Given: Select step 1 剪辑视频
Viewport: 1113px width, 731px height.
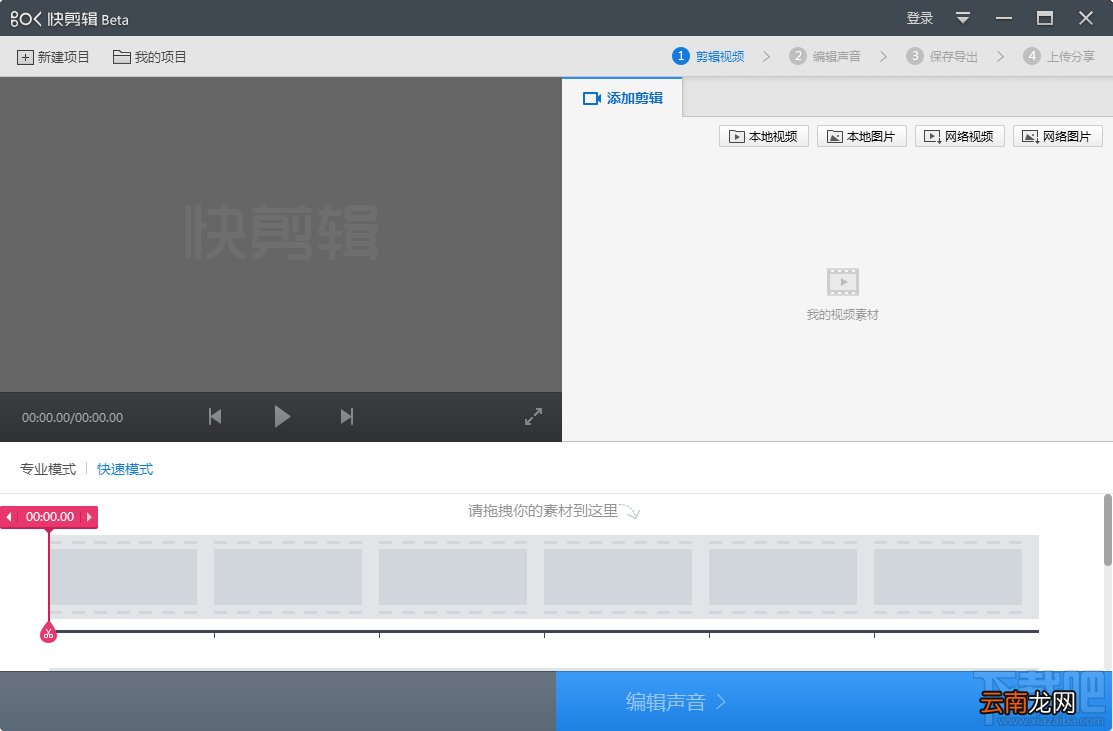Looking at the screenshot, I should tap(708, 56).
